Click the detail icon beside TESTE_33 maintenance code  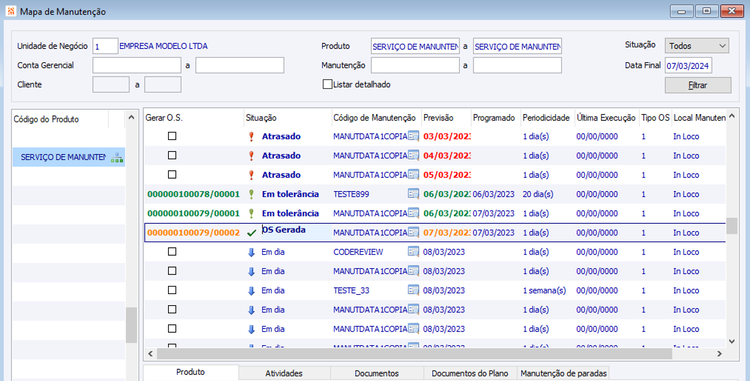coord(413,290)
